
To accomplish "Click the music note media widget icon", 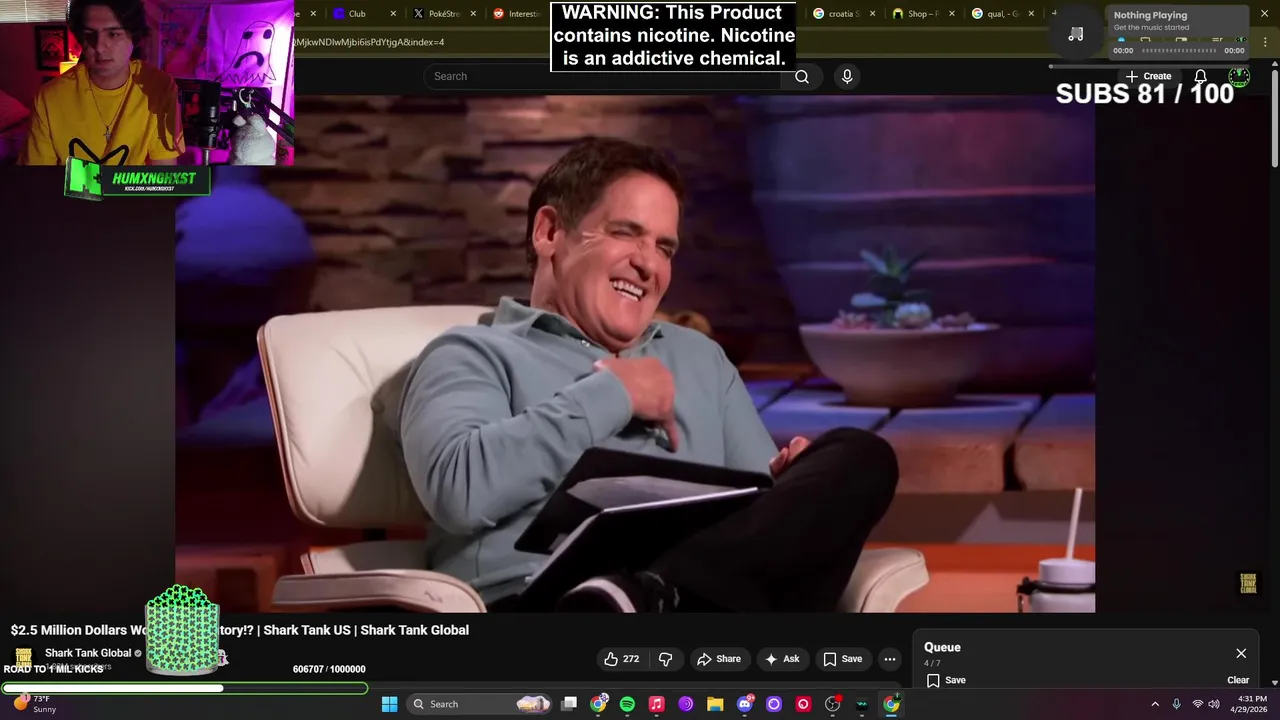I will [x=1076, y=34].
